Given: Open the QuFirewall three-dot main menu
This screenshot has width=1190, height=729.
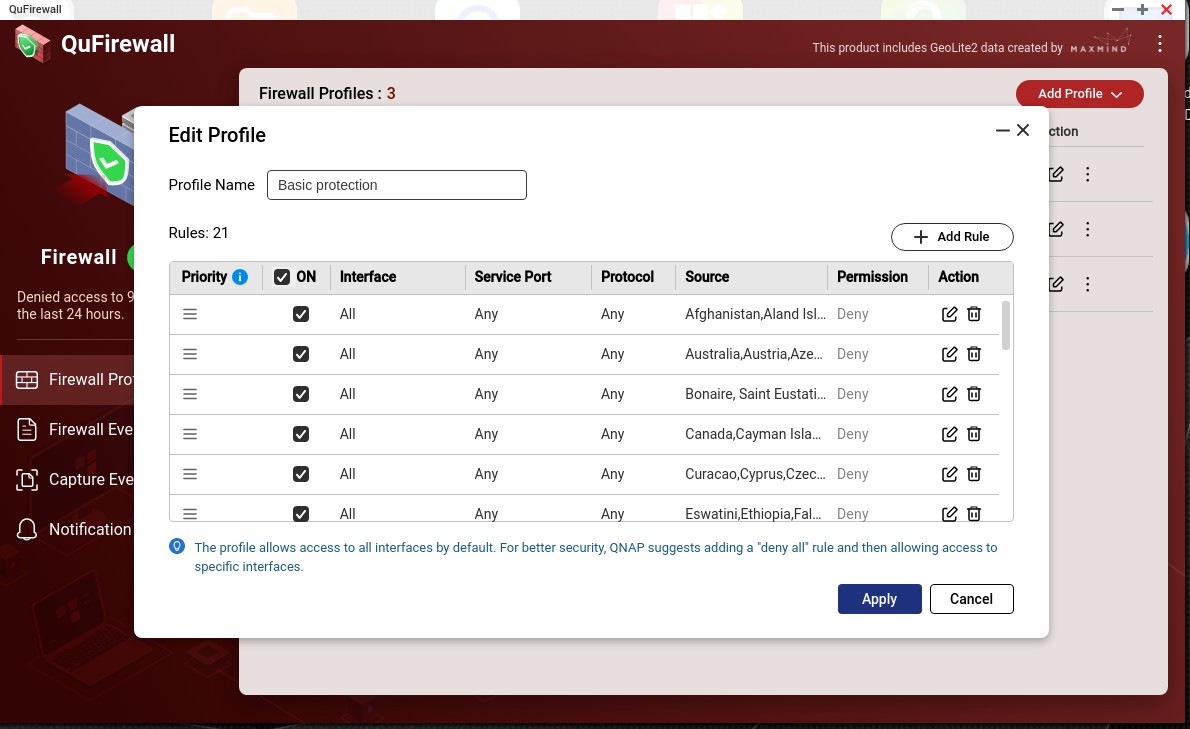Looking at the screenshot, I should (x=1160, y=44).
